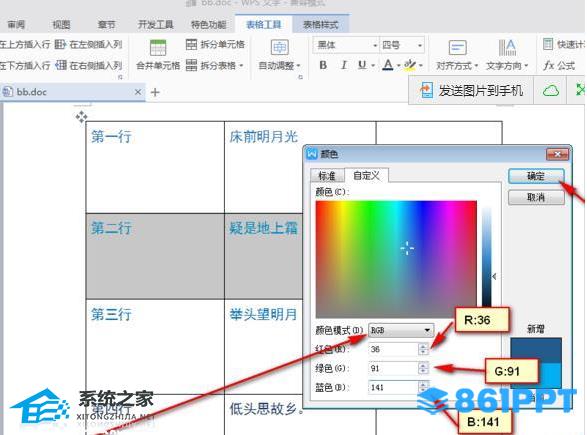
Task: Click the green cloud icon
Action: click(x=551, y=91)
